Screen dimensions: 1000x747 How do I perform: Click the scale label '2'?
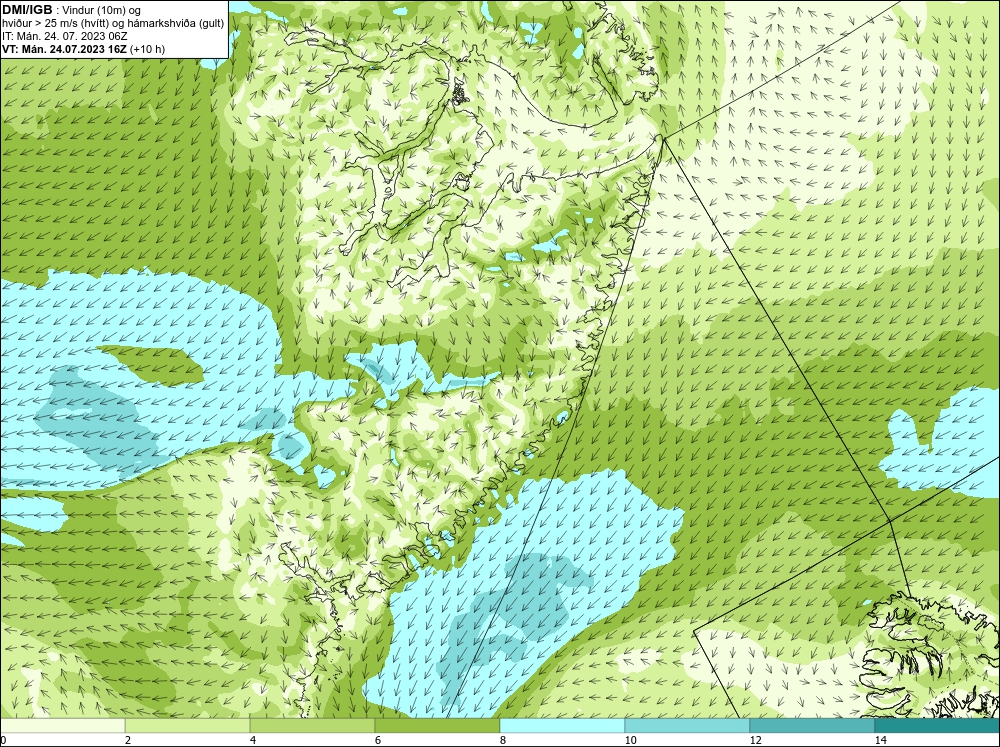click(x=128, y=740)
